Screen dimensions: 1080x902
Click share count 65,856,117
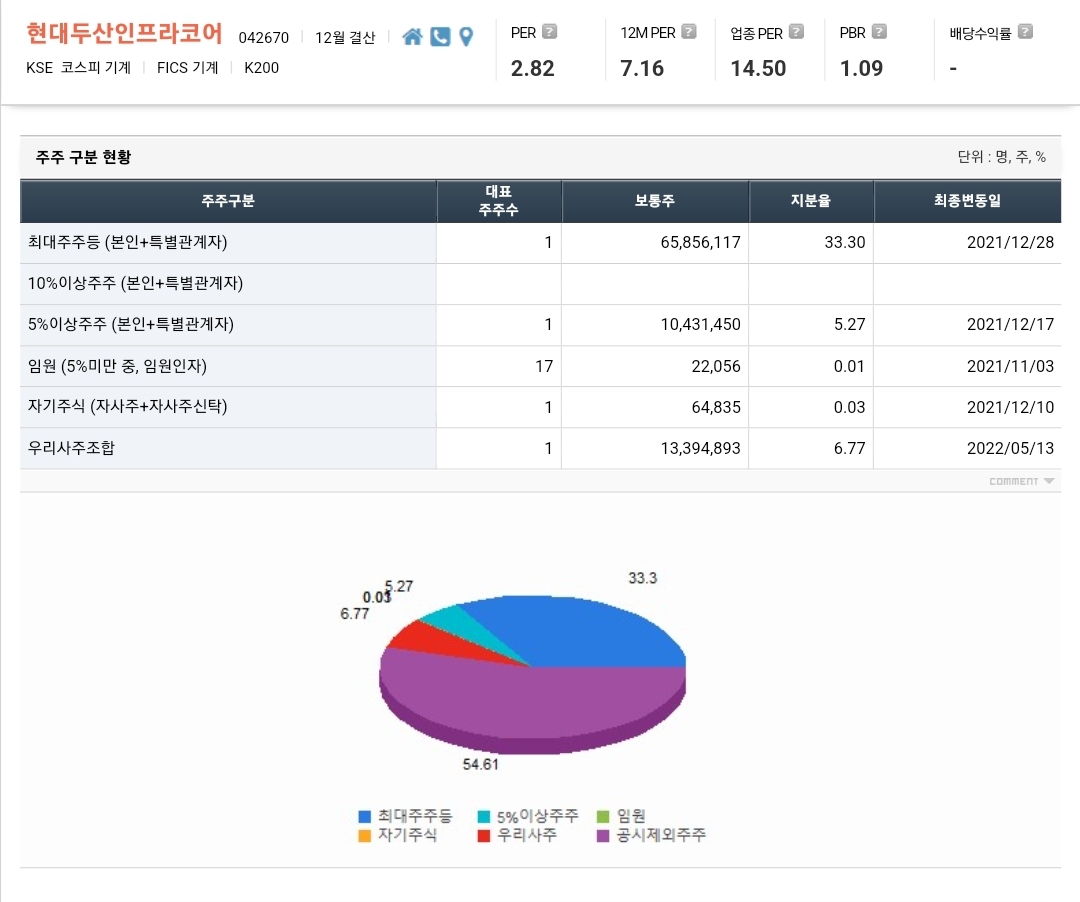700,242
